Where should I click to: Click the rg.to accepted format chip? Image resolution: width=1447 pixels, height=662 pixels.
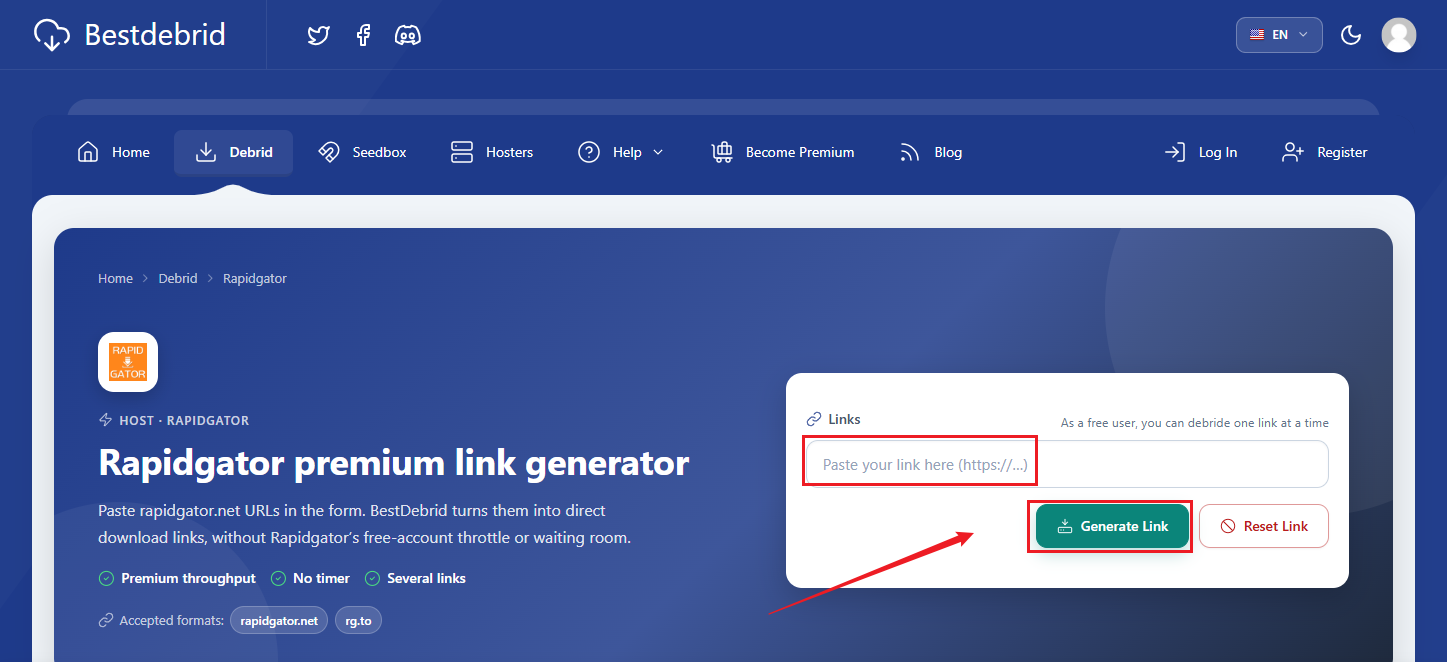(x=358, y=621)
